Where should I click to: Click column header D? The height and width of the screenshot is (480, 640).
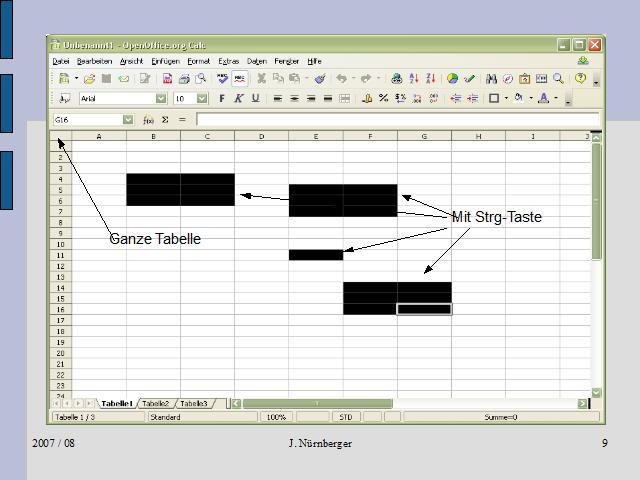point(262,136)
